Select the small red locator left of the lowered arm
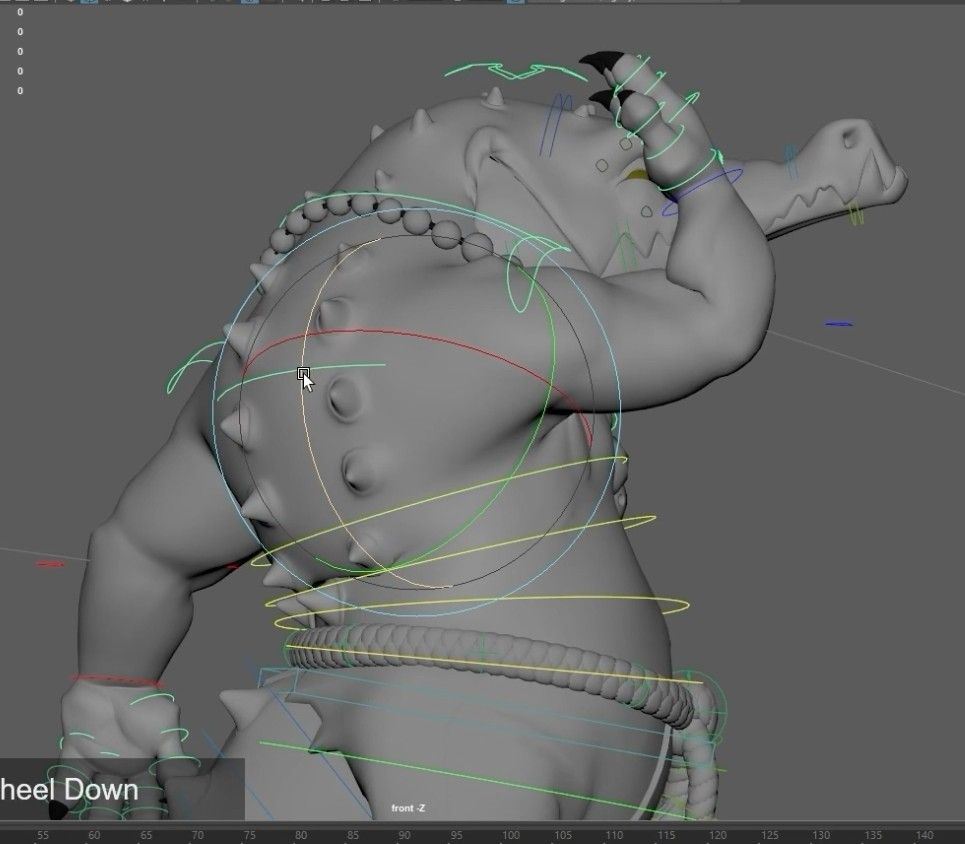 pos(50,563)
